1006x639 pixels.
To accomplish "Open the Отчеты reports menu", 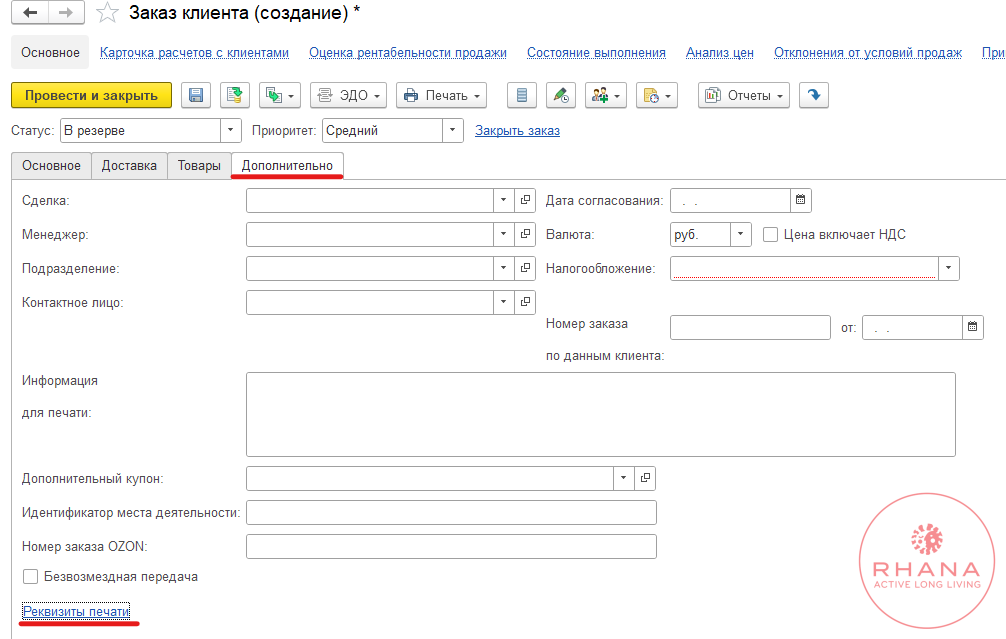I will [744, 96].
